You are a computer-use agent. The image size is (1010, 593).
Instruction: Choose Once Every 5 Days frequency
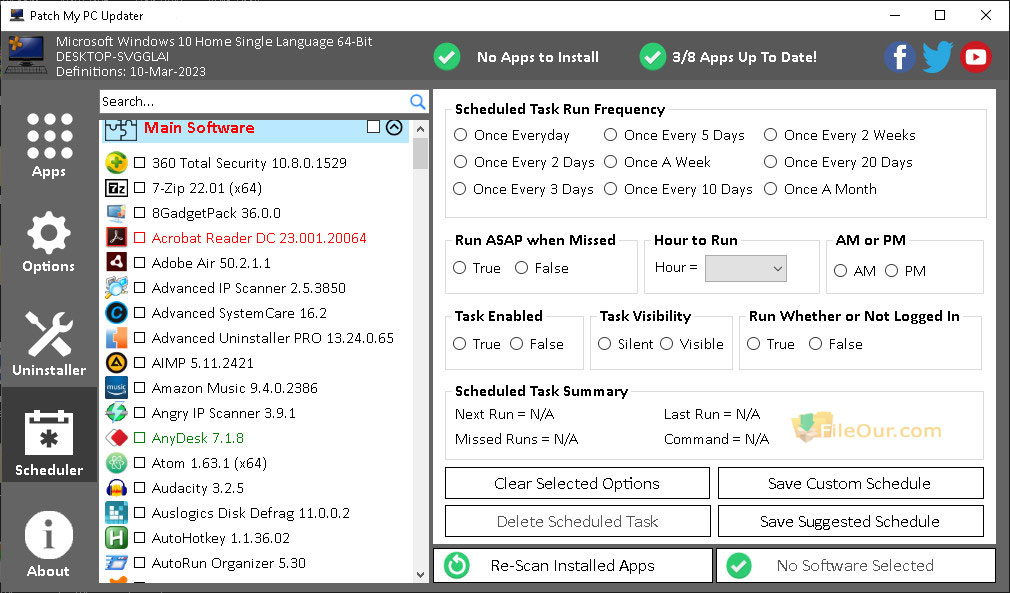coord(611,135)
